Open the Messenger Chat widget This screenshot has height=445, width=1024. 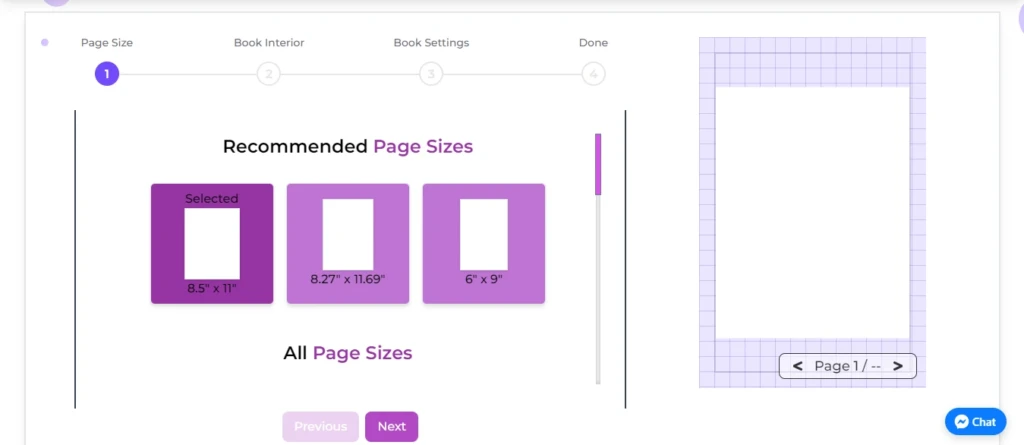tap(976, 422)
